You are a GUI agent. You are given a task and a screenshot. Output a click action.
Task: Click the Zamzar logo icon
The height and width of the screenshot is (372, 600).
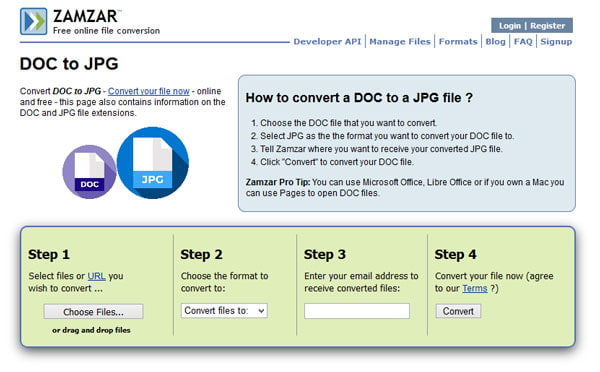tap(34, 21)
